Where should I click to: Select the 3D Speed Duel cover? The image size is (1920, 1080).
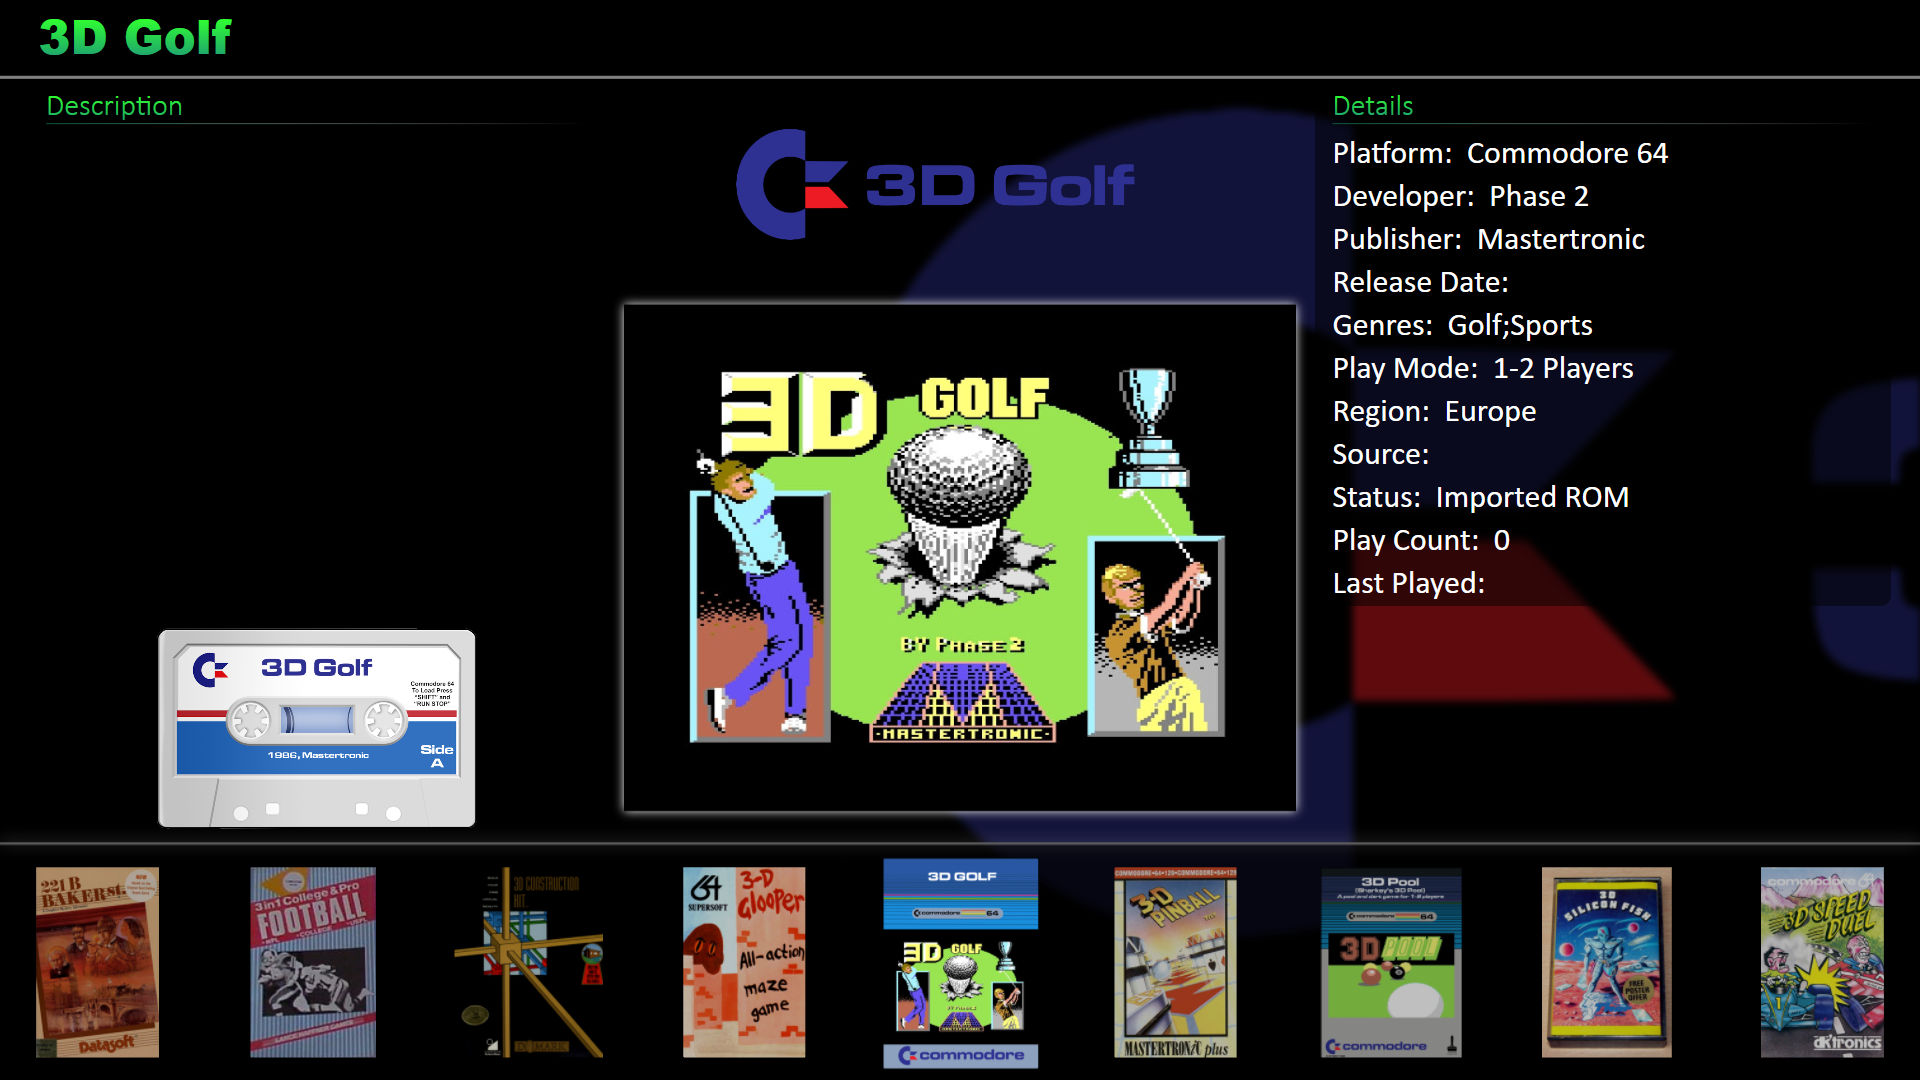click(x=1822, y=962)
